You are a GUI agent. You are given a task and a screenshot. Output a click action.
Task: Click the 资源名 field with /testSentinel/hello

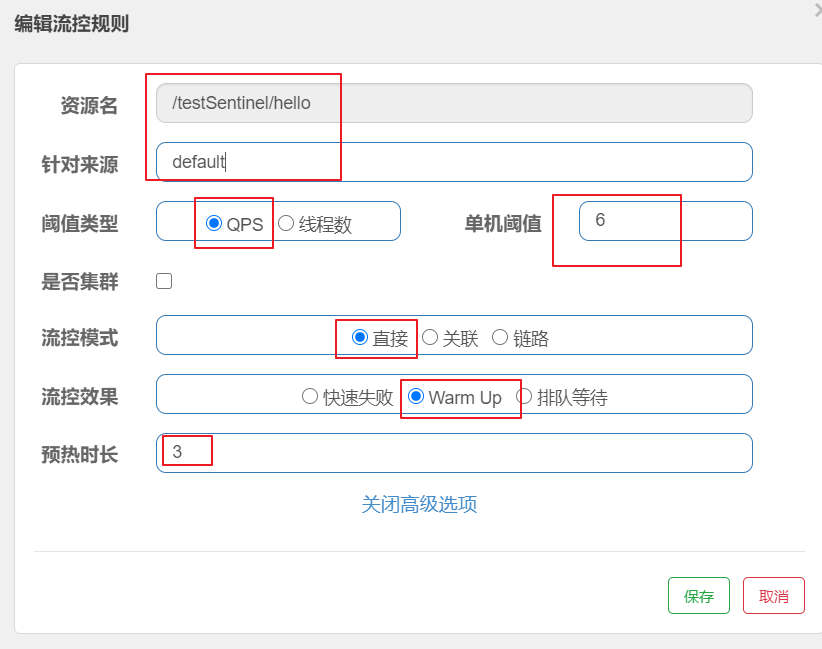coord(455,103)
